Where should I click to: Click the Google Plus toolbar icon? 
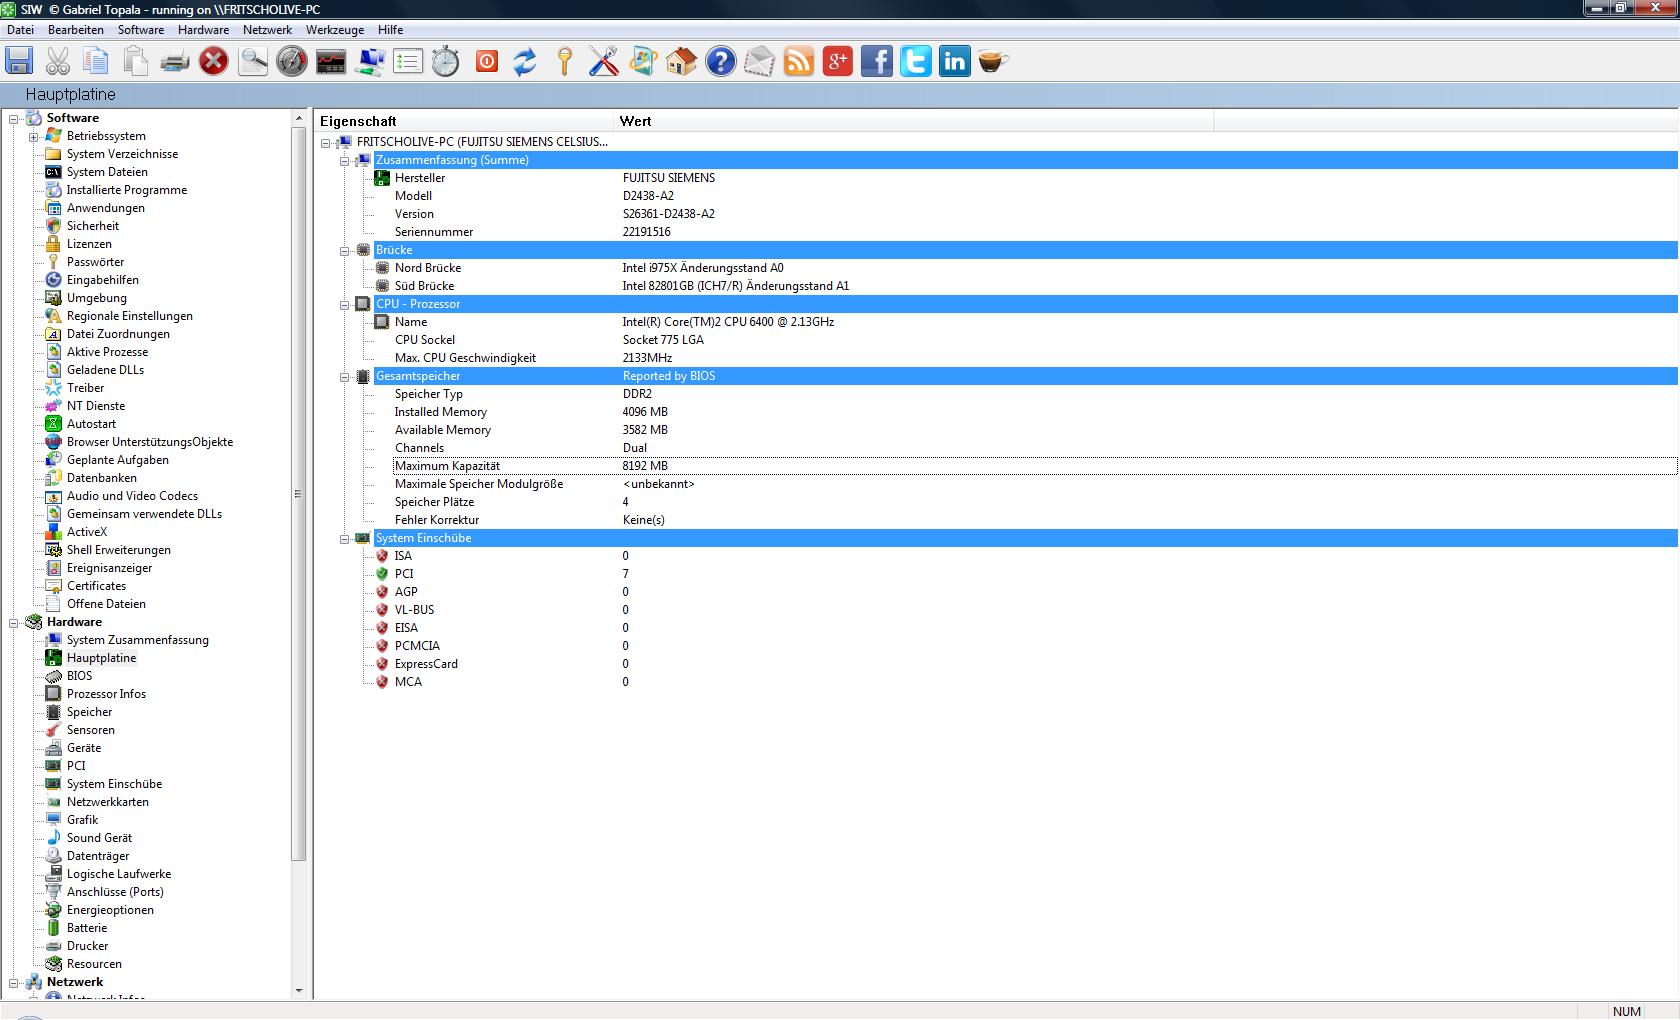point(837,61)
